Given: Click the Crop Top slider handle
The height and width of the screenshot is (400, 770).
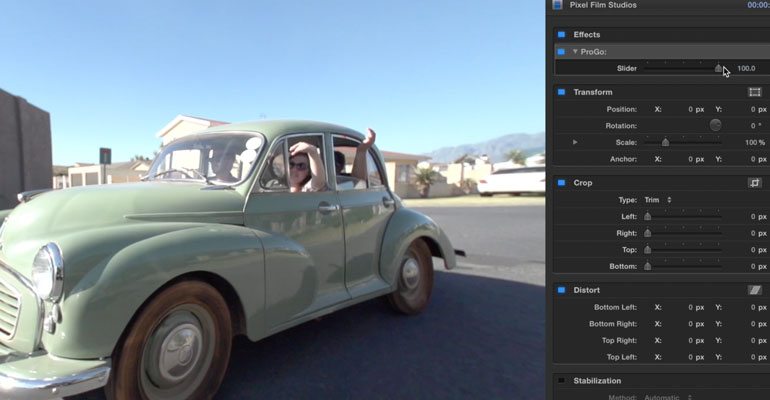Looking at the screenshot, I should click(648, 250).
